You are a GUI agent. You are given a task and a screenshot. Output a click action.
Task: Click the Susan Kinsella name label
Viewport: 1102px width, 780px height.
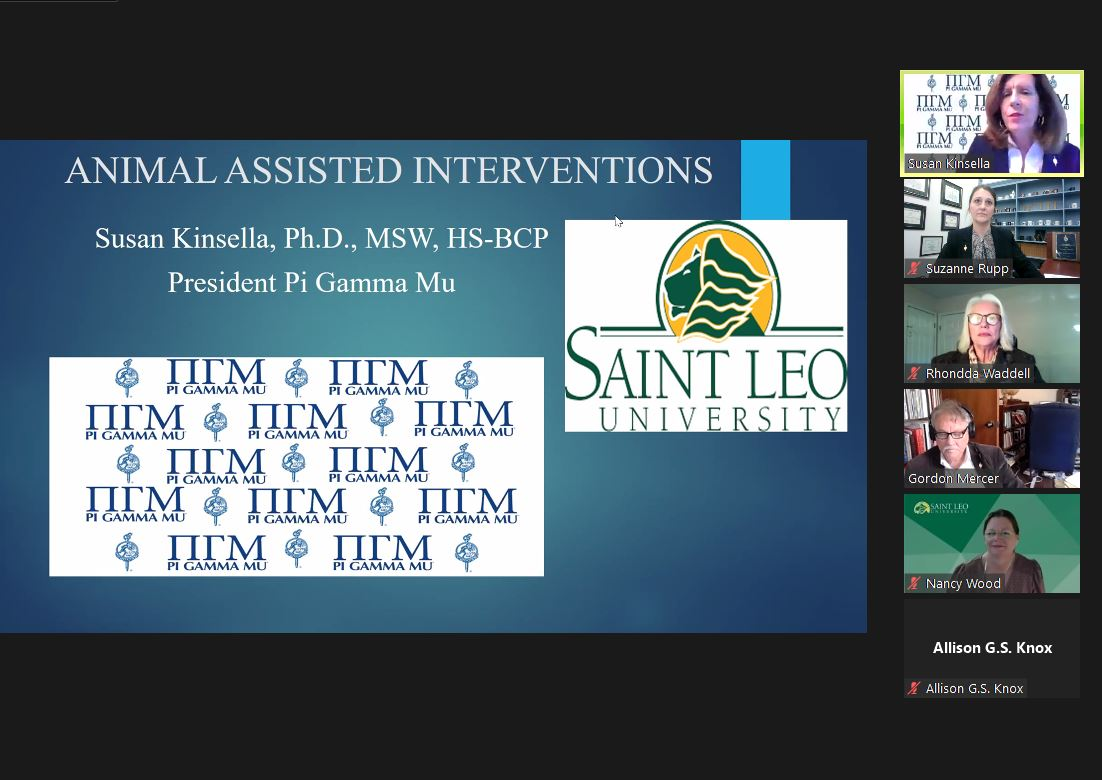pyautogui.click(x=948, y=163)
